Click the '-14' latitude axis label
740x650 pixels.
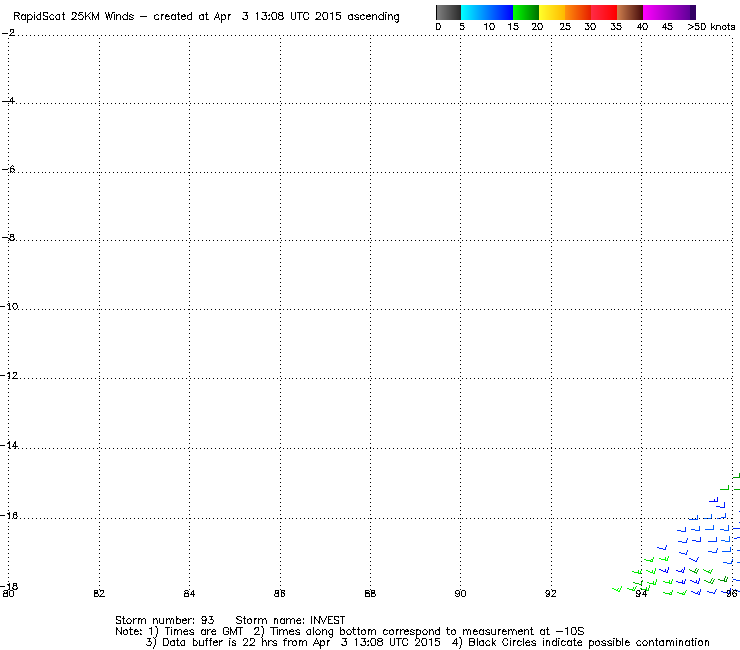point(9,445)
